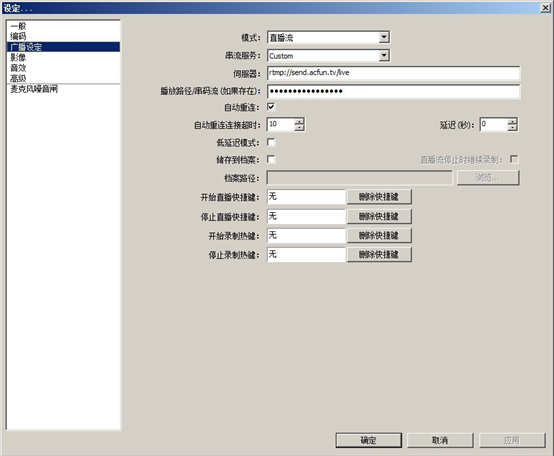Increase the 延迟 (秒) value using up arrow
Screen dimensions: 554x456
512,121
